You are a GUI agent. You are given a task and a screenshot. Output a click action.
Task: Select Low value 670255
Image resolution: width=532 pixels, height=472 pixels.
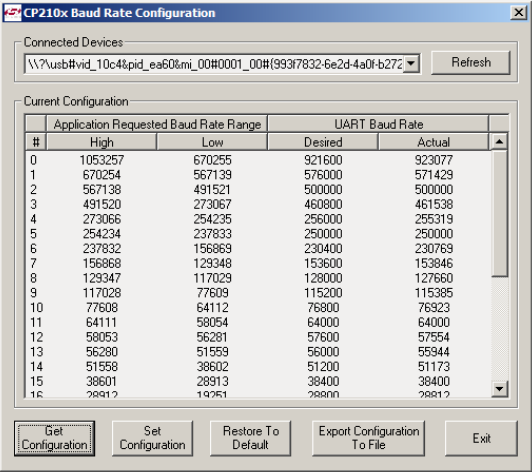pos(212,160)
